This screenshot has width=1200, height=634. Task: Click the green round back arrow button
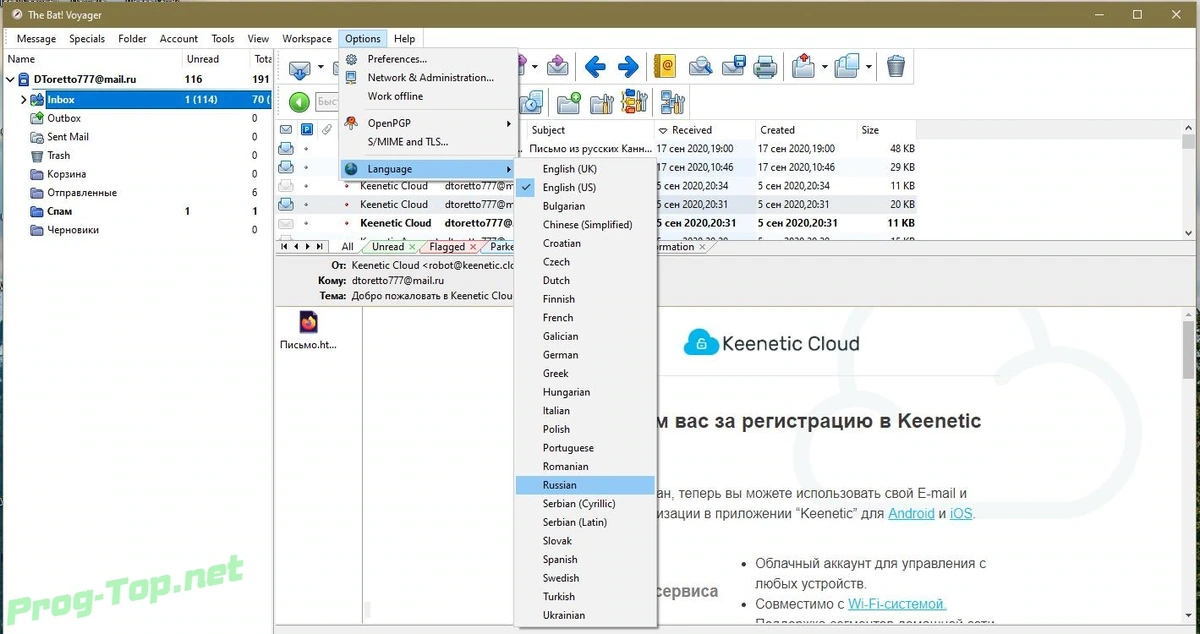pos(299,102)
